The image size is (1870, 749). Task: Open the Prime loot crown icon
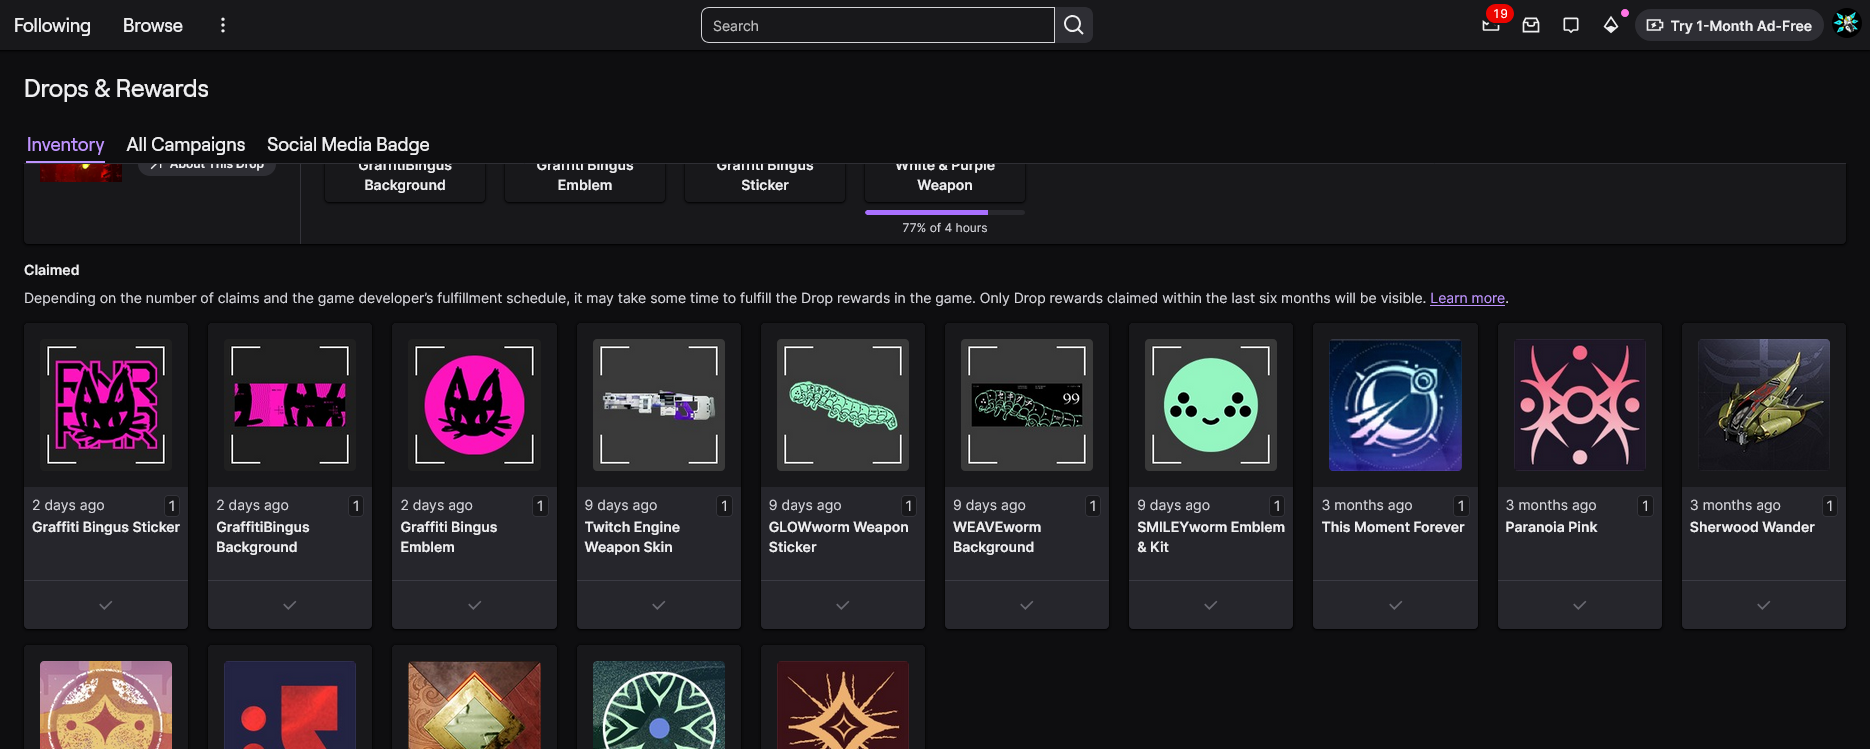click(1490, 25)
